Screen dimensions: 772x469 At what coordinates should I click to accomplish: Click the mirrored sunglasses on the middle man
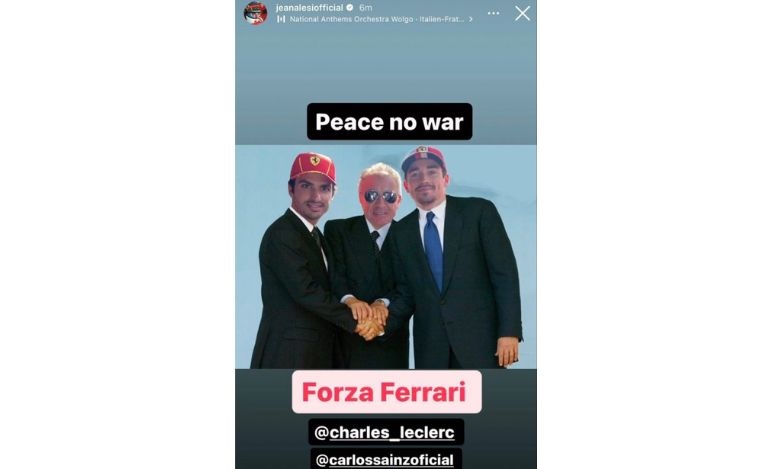coord(381,196)
